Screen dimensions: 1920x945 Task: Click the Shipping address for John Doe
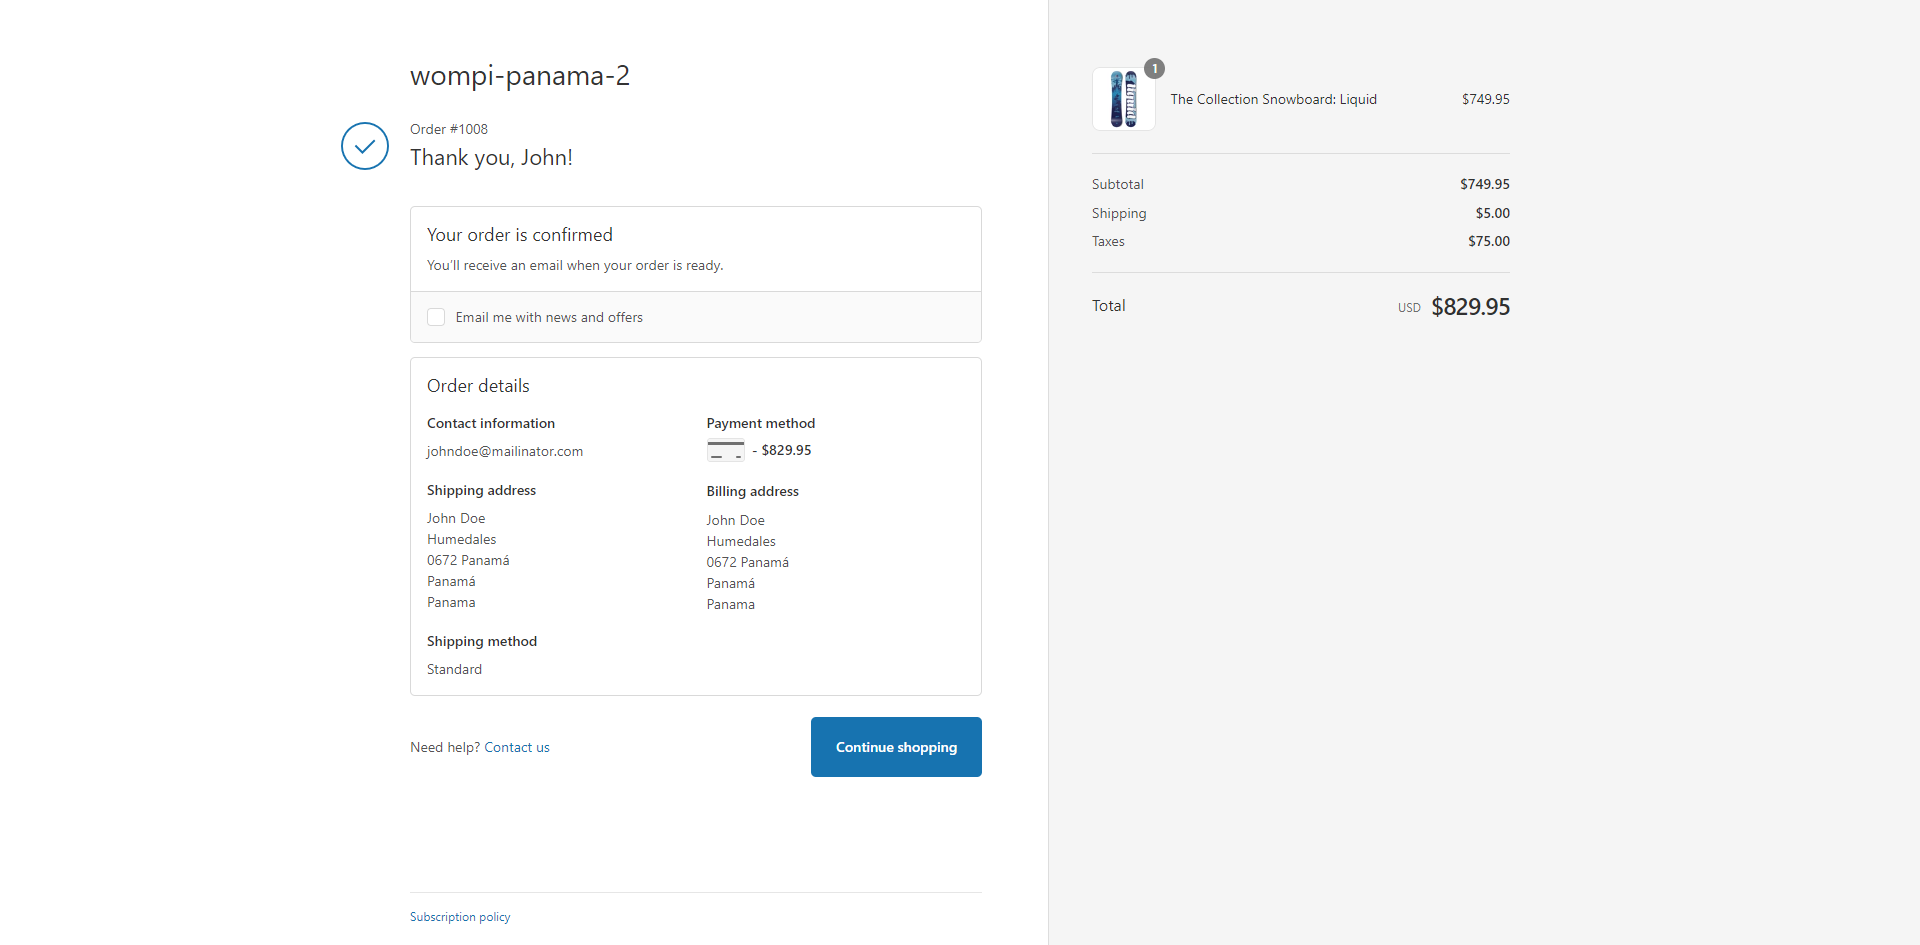[x=468, y=560]
